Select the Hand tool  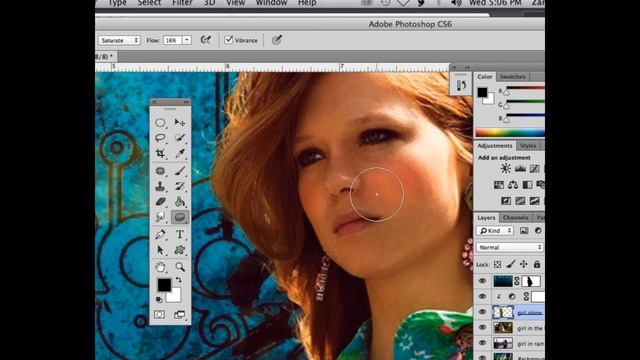pyautogui.click(x=160, y=267)
